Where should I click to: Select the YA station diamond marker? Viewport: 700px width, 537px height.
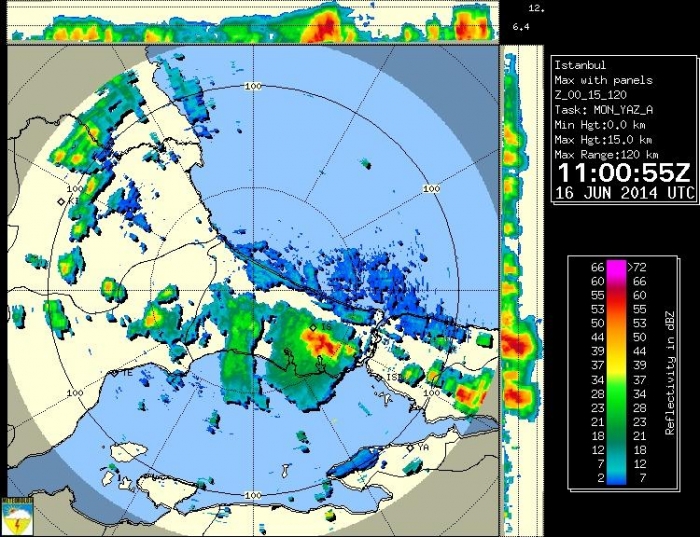(410, 448)
